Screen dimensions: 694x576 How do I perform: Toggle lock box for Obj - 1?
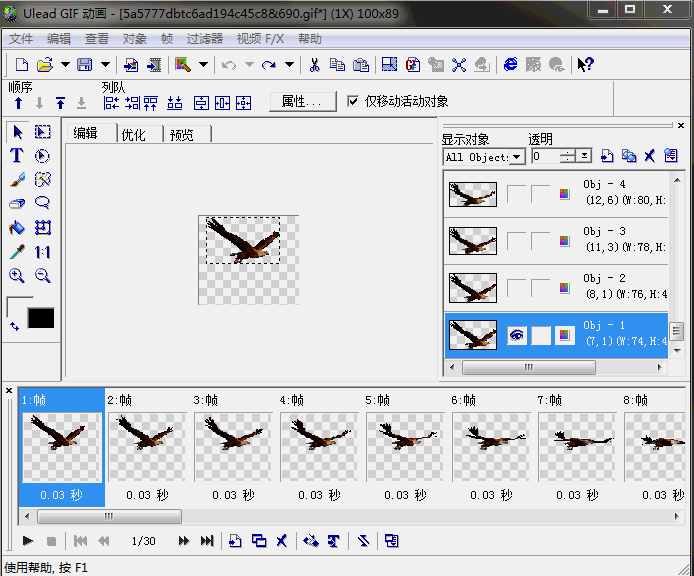point(541,335)
